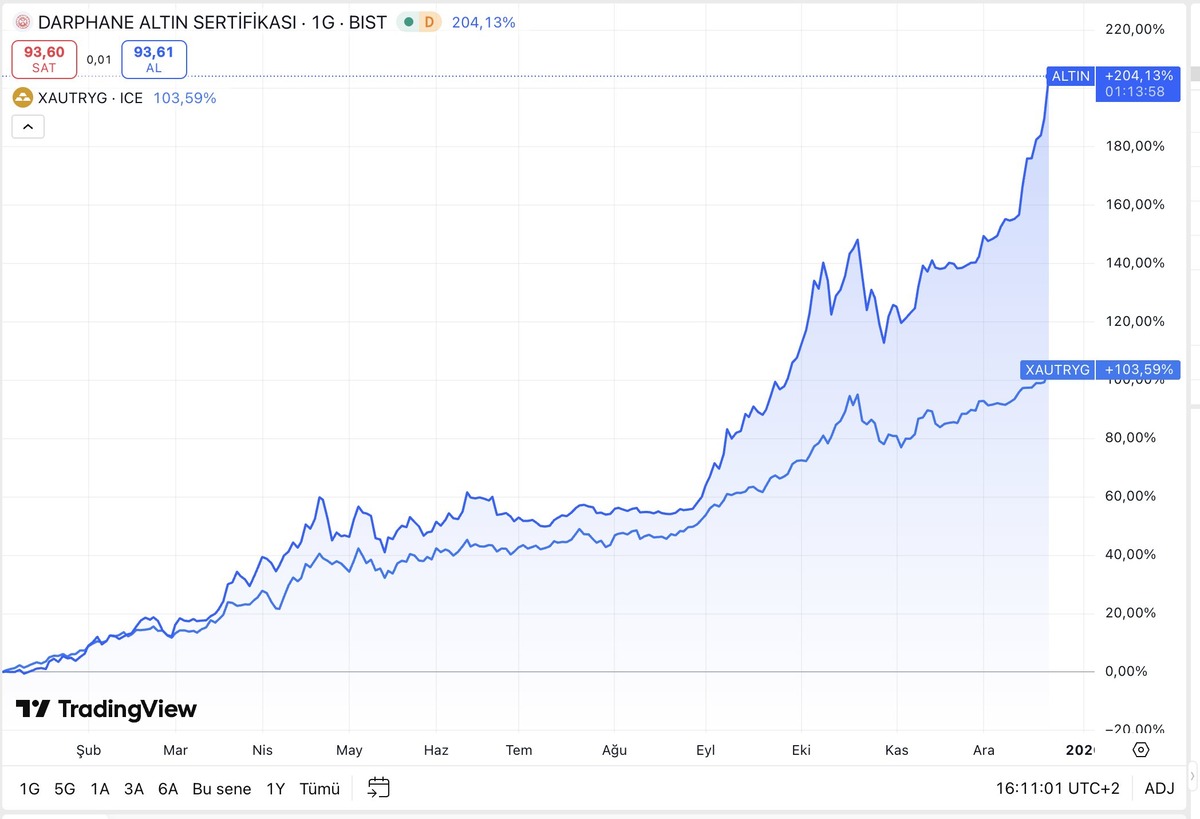The height and width of the screenshot is (819, 1200).
Task: Open the go-to-date calendar icon
Action: coord(378,788)
